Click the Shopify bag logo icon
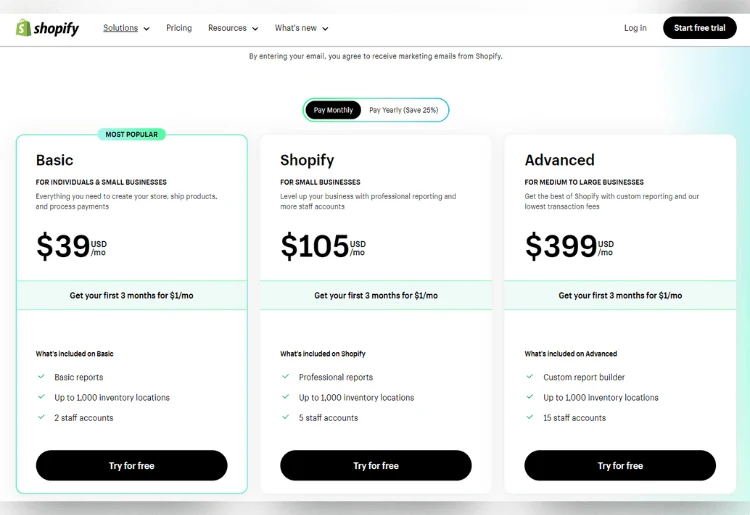This screenshot has height=515, width=750. [x=23, y=28]
